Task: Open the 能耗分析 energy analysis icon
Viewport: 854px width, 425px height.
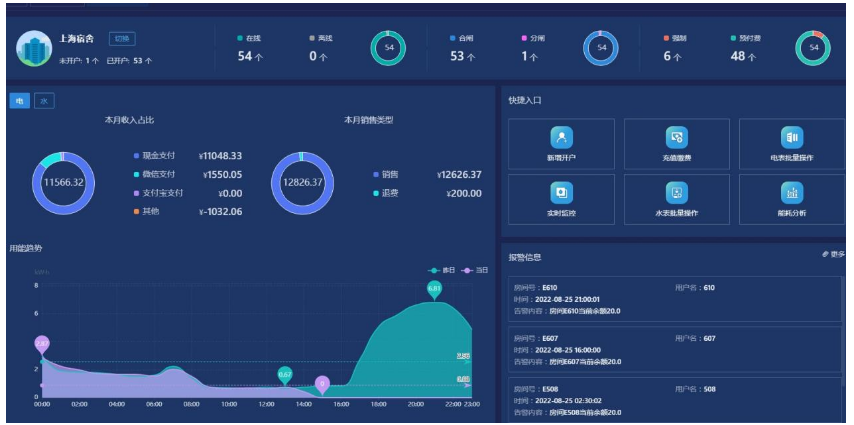Action: click(792, 192)
